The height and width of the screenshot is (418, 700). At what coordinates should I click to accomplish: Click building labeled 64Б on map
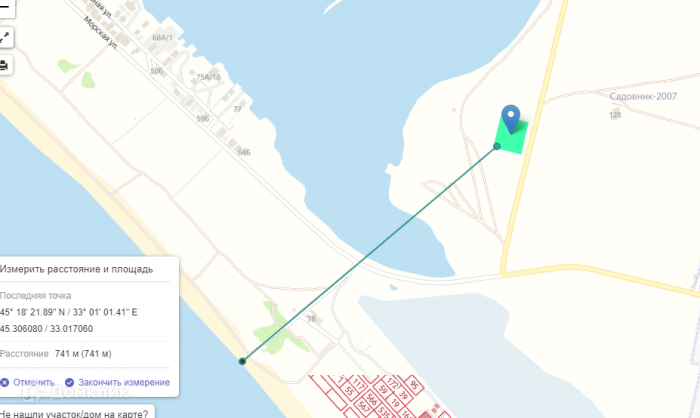coord(244,152)
